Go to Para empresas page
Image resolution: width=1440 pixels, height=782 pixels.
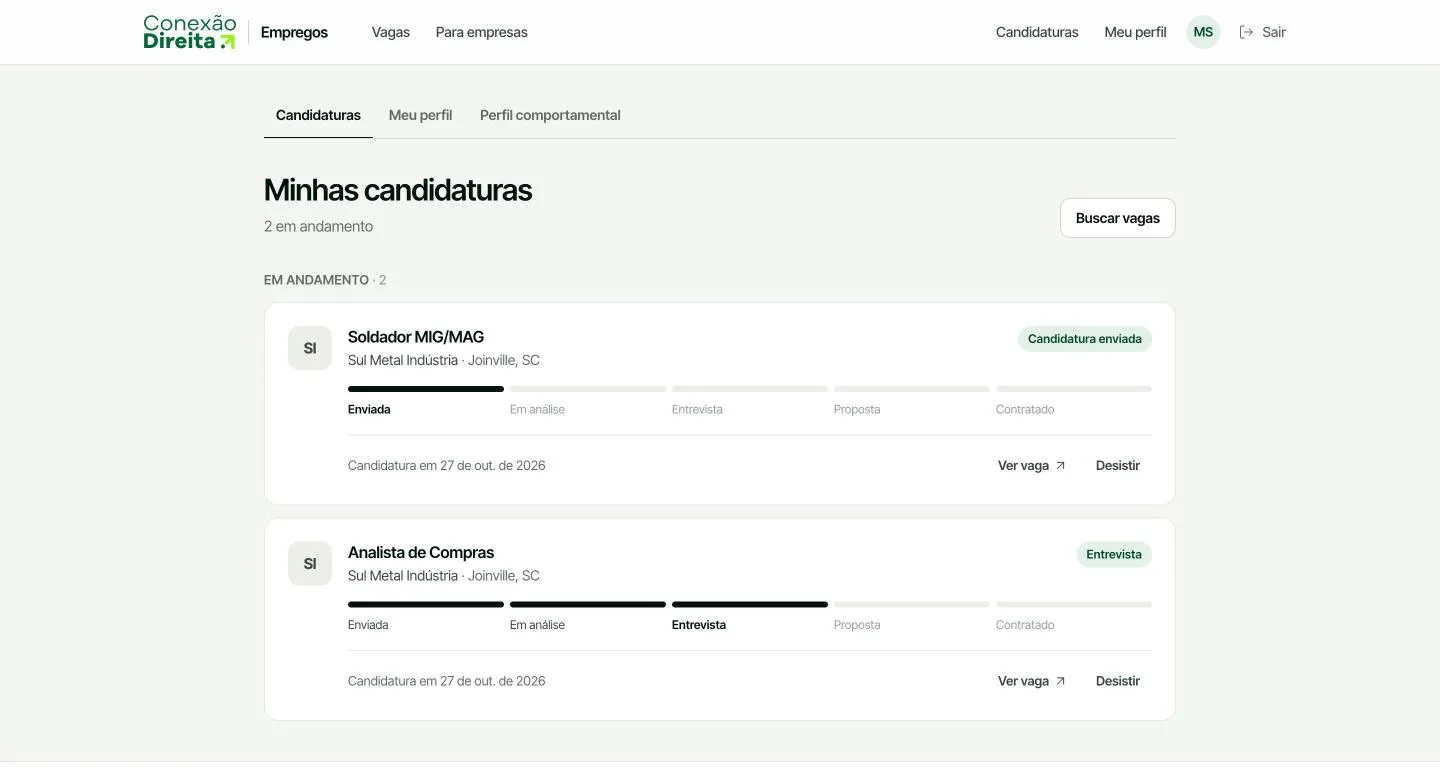coord(482,32)
